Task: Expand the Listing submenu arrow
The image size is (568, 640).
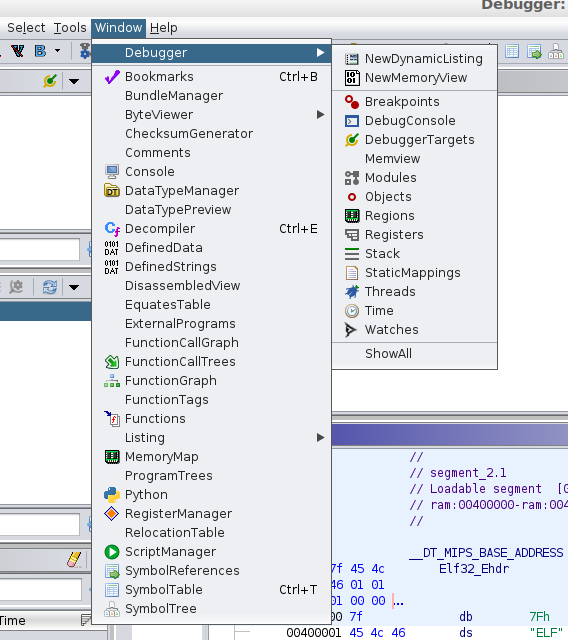Action: pyautogui.click(x=321, y=438)
